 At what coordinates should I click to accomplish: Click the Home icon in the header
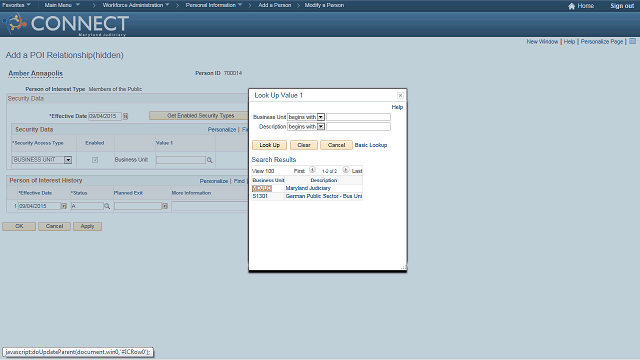point(571,6)
